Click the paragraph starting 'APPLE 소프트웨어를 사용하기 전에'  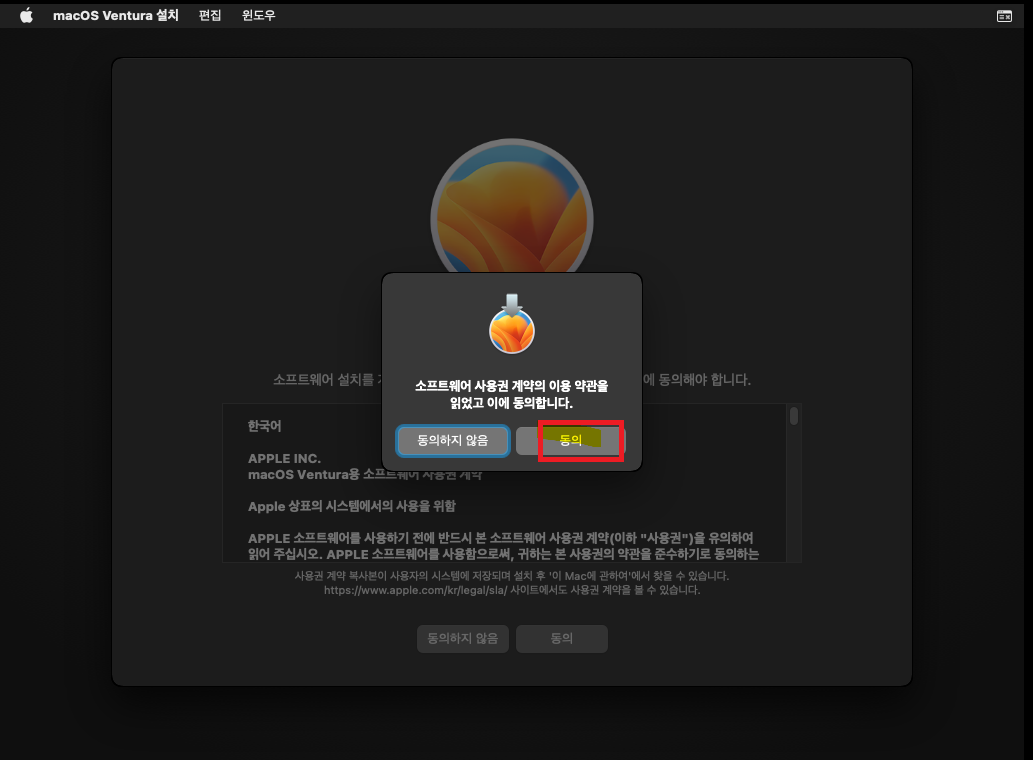tap(503, 546)
